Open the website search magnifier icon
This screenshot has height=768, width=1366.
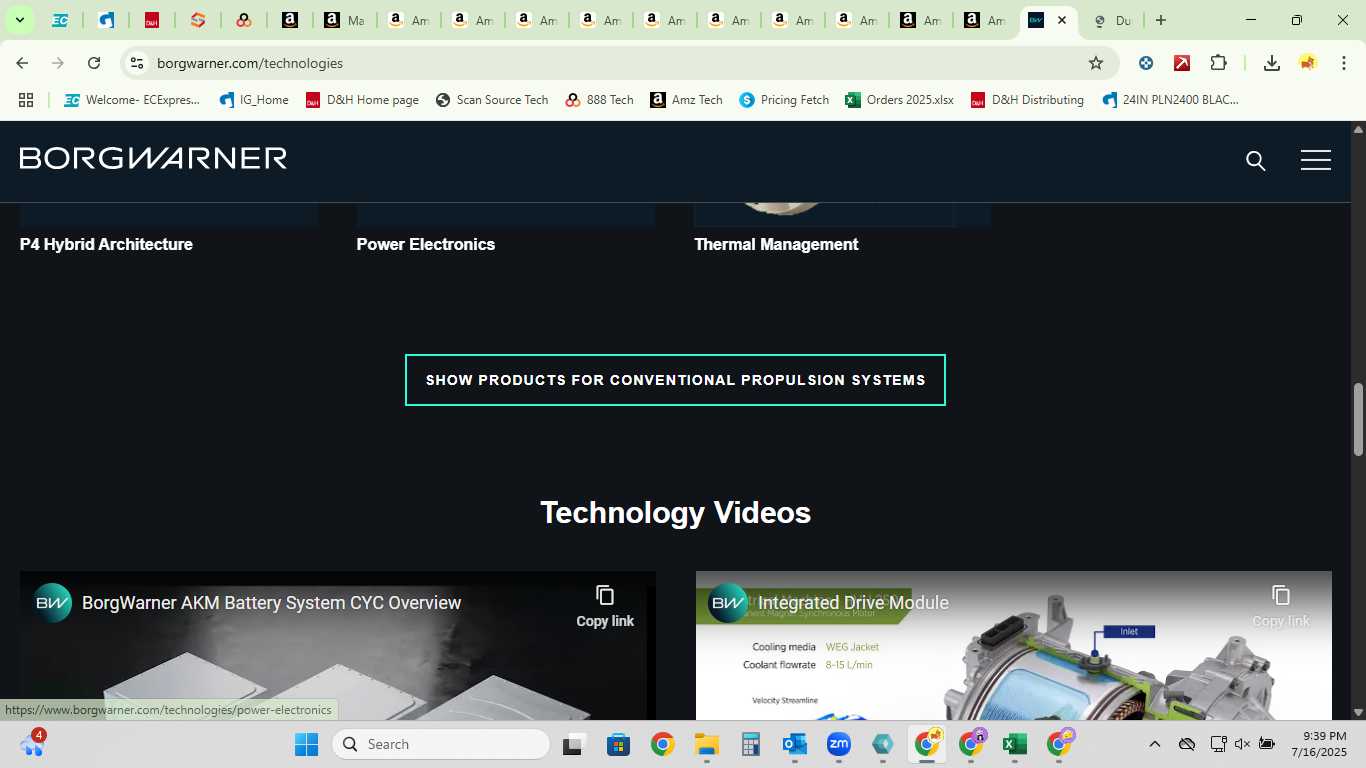pyautogui.click(x=1256, y=160)
